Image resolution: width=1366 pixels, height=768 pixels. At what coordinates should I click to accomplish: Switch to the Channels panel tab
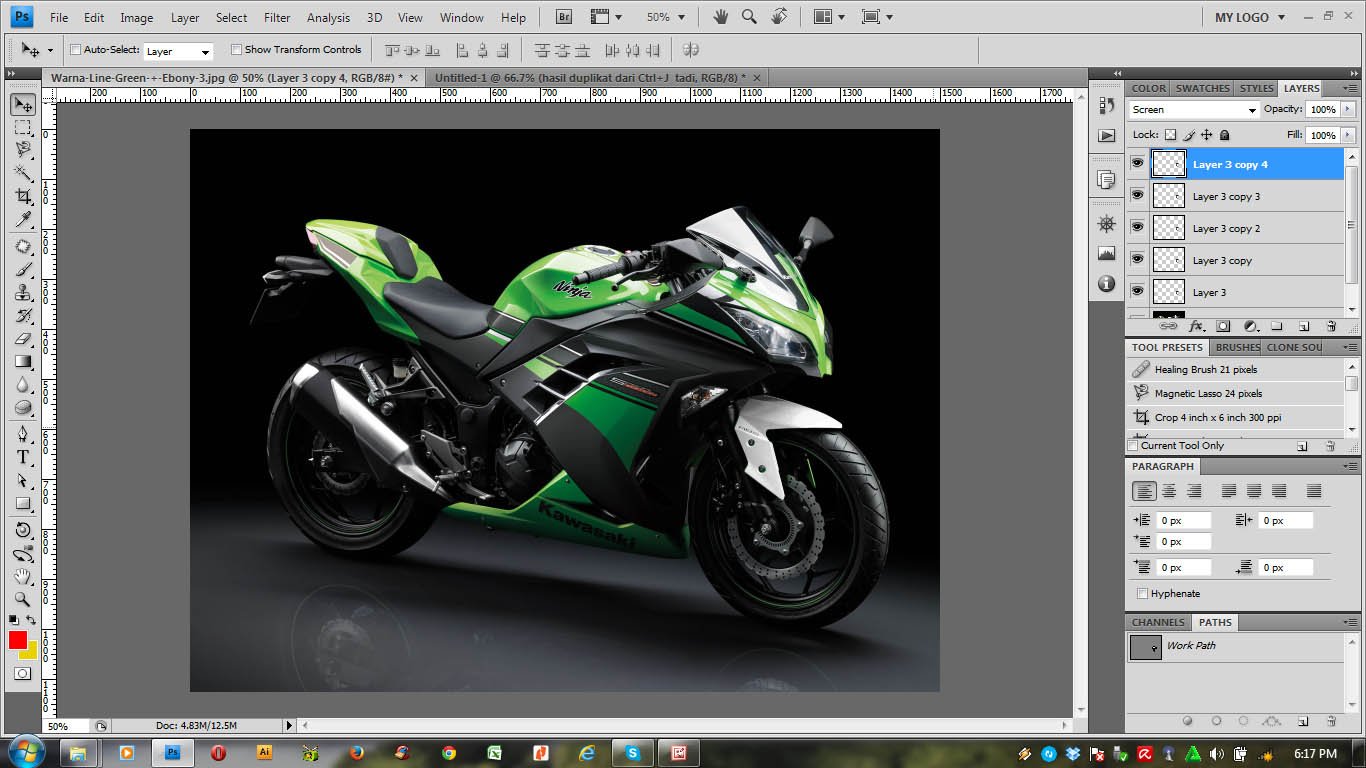coord(1158,622)
